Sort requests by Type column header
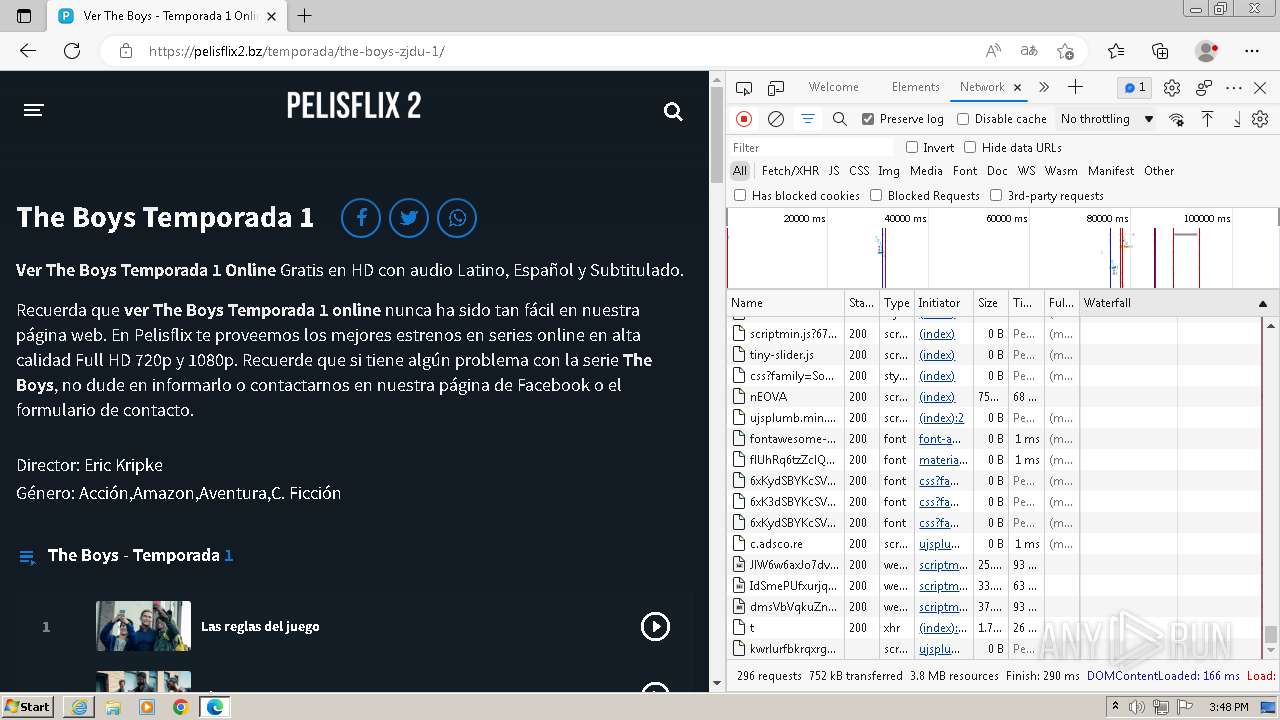This screenshot has width=1280, height=720. (897, 303)
